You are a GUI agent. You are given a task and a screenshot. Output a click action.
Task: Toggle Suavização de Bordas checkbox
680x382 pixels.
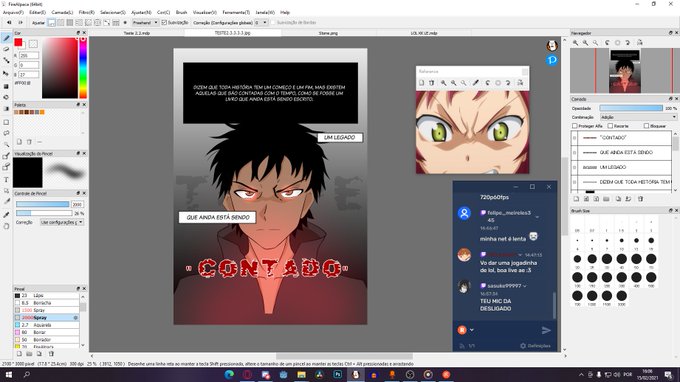[x=273, y=23]
